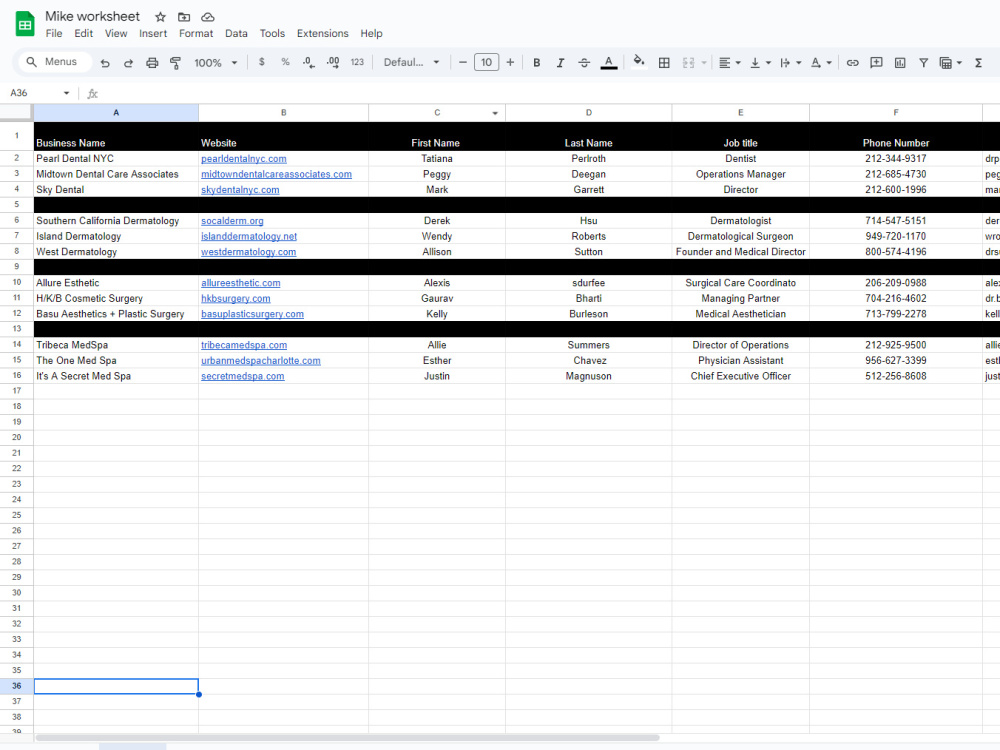This screenshot has height=750, width=1000.
Task: Open the Help menu
Action: (371, 33)
